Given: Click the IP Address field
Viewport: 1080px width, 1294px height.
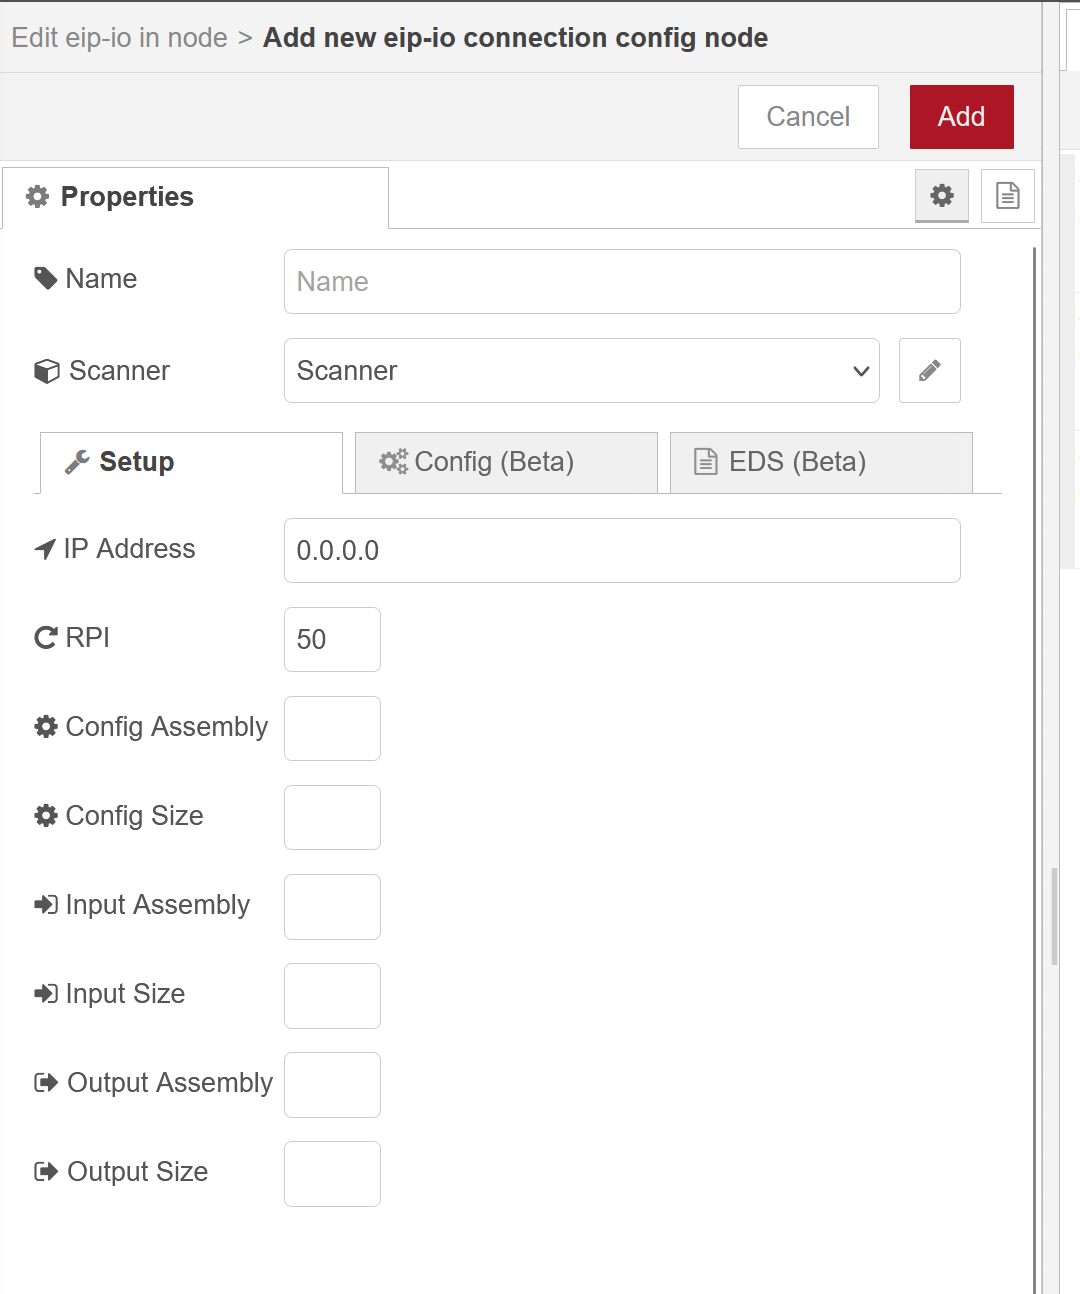Looking at the screenshot, I should tap(622, 551).
